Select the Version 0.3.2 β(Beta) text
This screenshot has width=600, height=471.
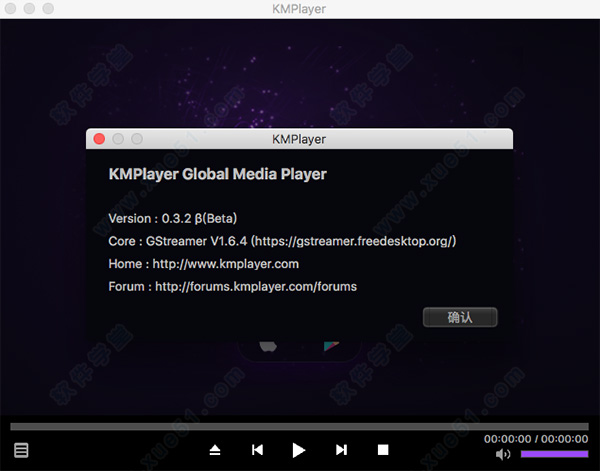click(173, 218)
